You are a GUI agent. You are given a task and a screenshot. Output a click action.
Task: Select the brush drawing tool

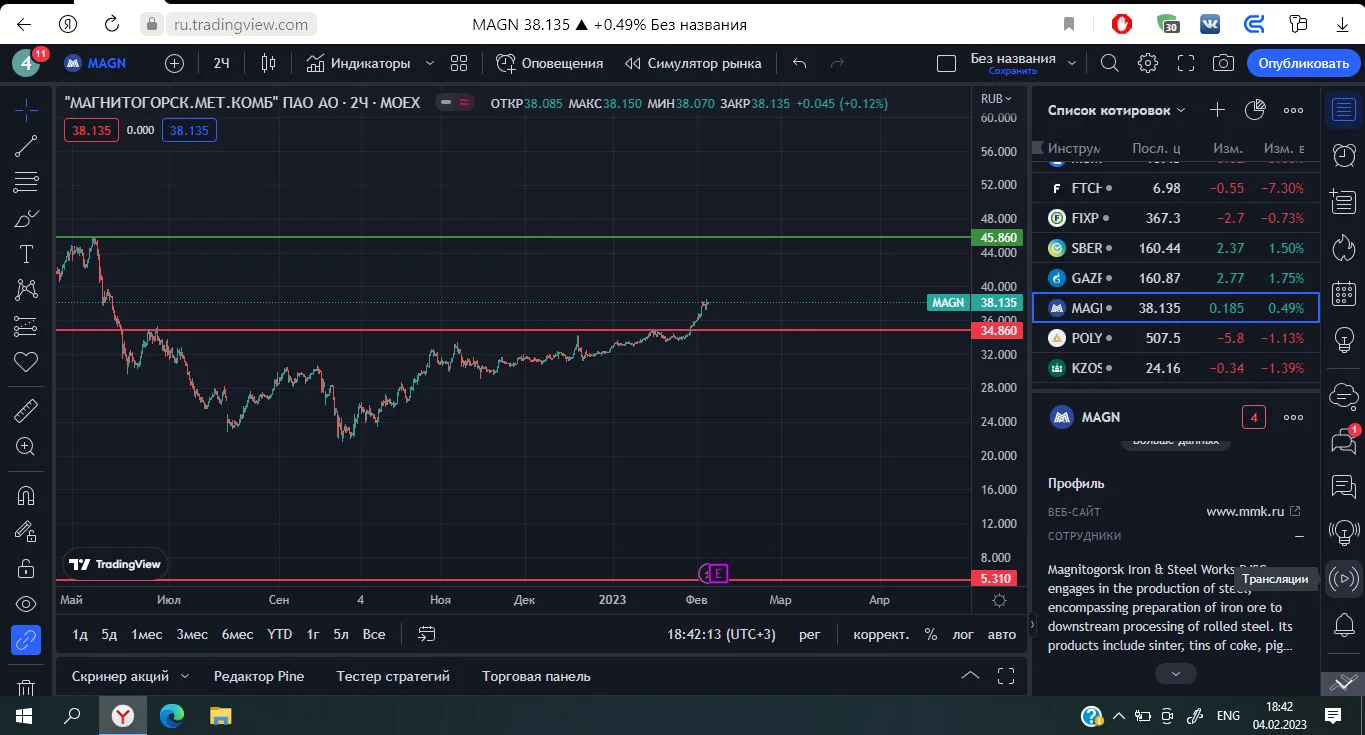[x=26, y=218]
